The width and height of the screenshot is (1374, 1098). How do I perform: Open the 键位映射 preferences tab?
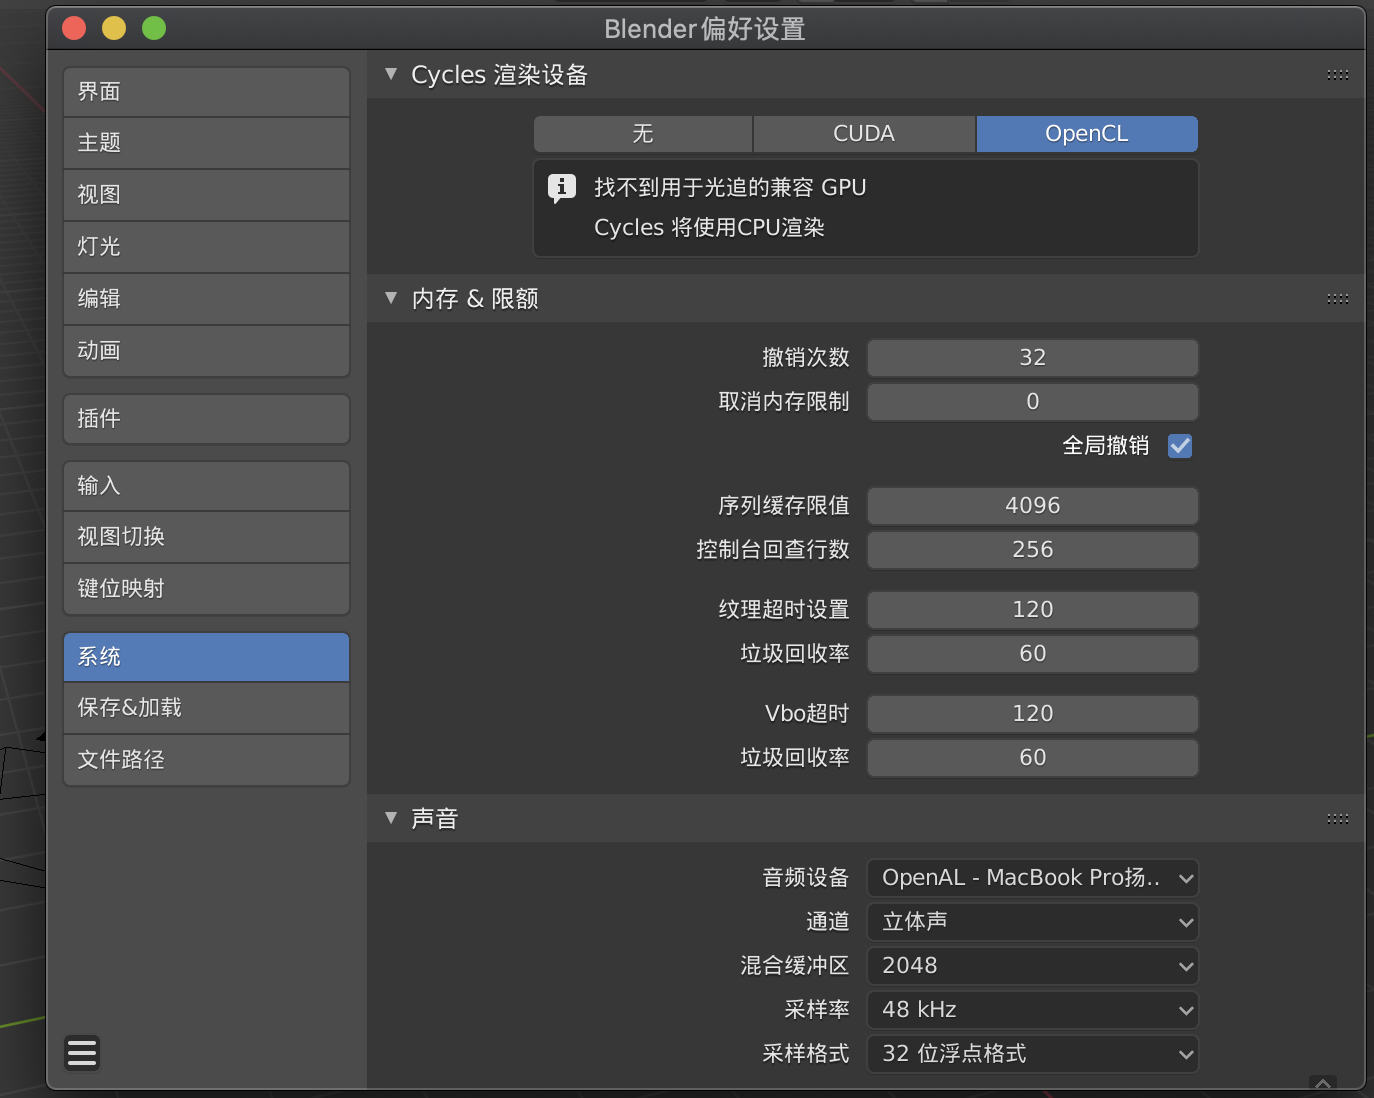(x=206, y=589)
